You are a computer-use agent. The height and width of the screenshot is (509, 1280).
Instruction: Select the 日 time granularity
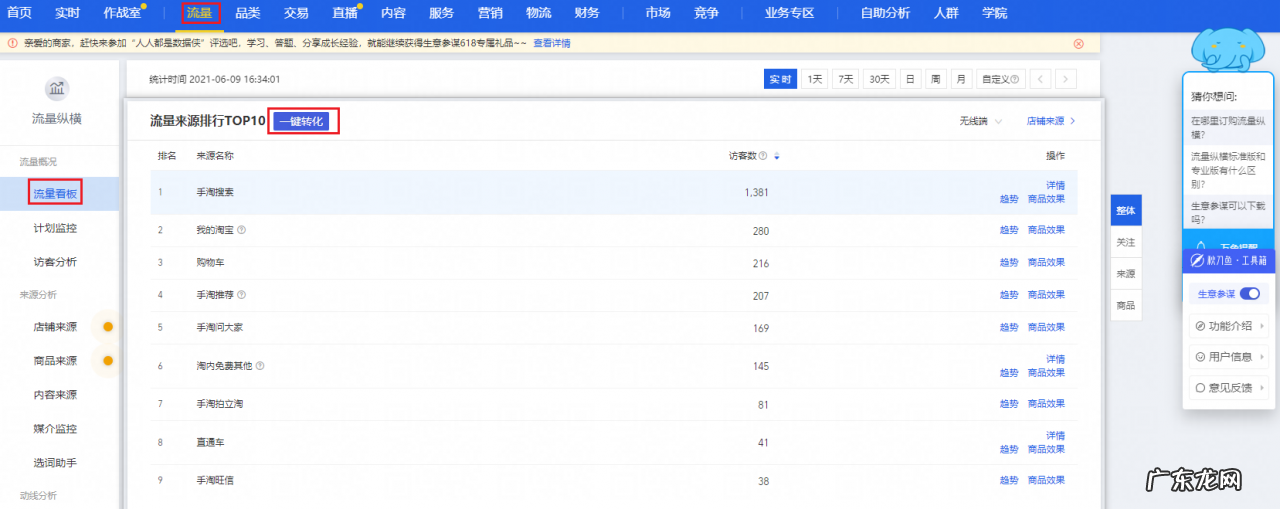tap(910, 79)
